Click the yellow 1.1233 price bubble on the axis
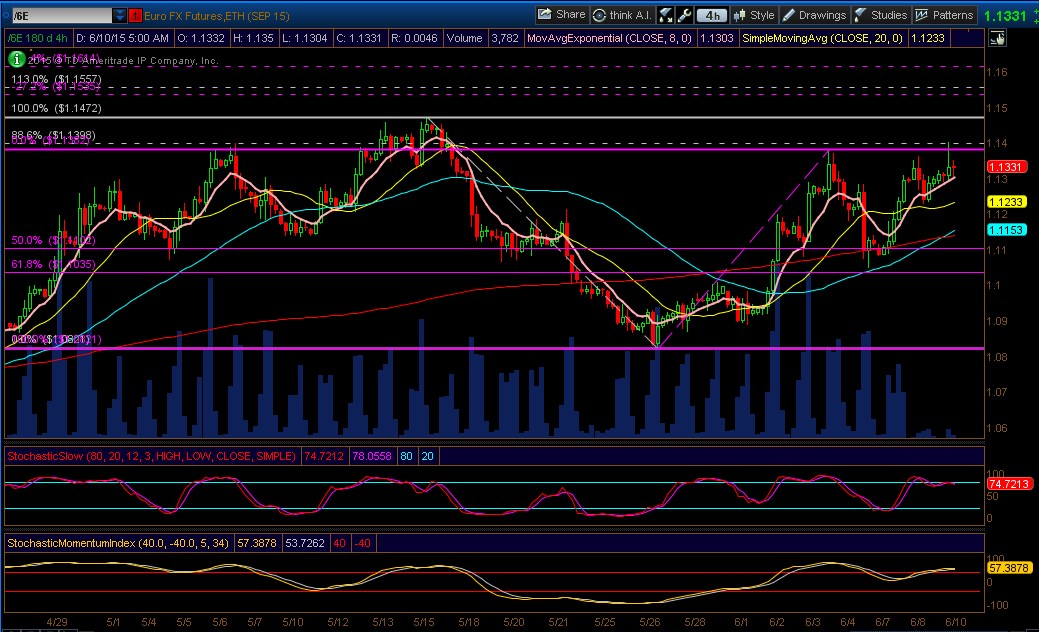Viewport: 1039px width, 632px height. [x=1007, y=202]
